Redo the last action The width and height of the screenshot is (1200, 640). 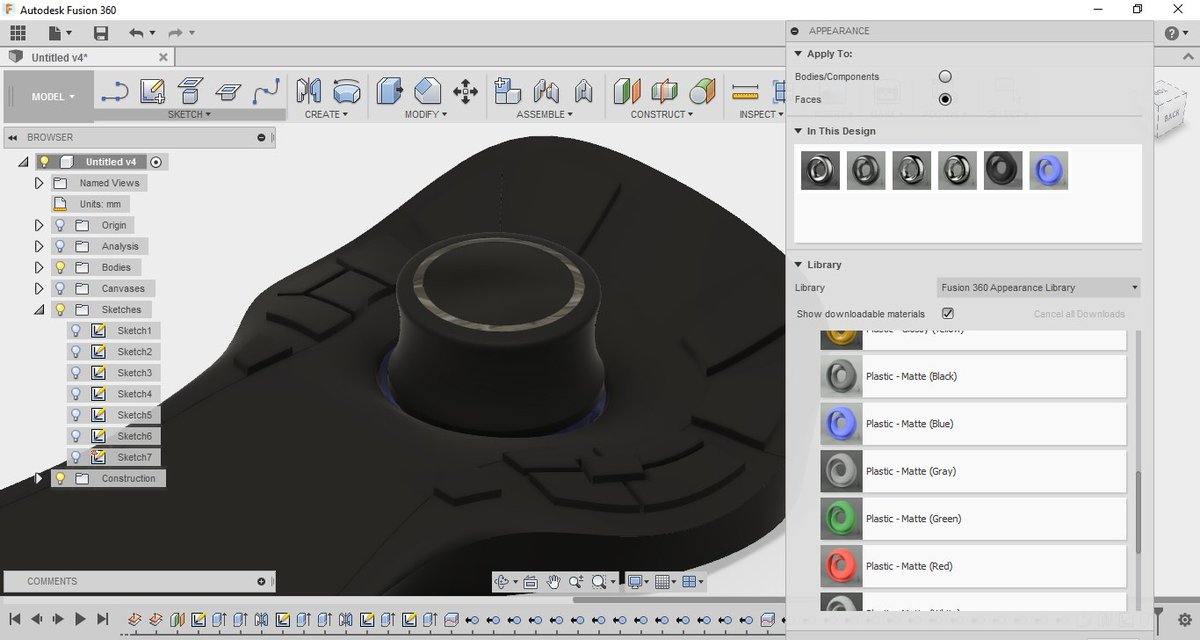(176, 33)
